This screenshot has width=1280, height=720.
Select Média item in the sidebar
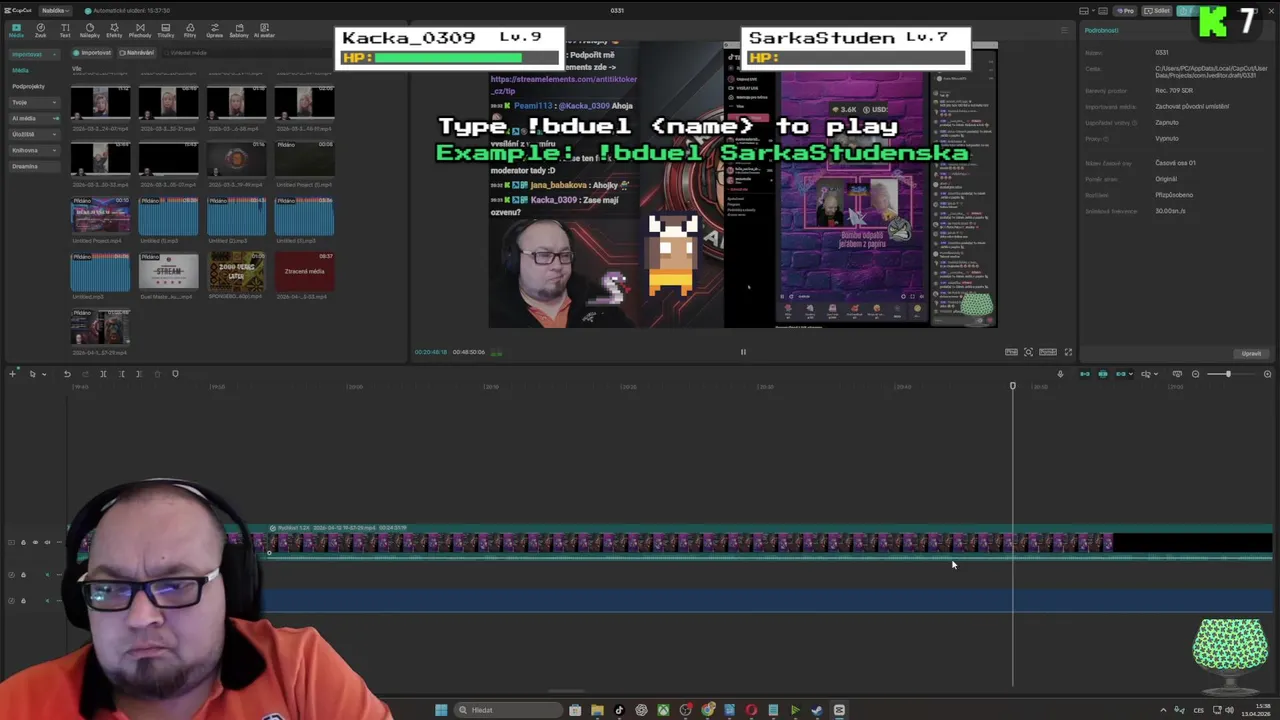(x=21, y=70)
